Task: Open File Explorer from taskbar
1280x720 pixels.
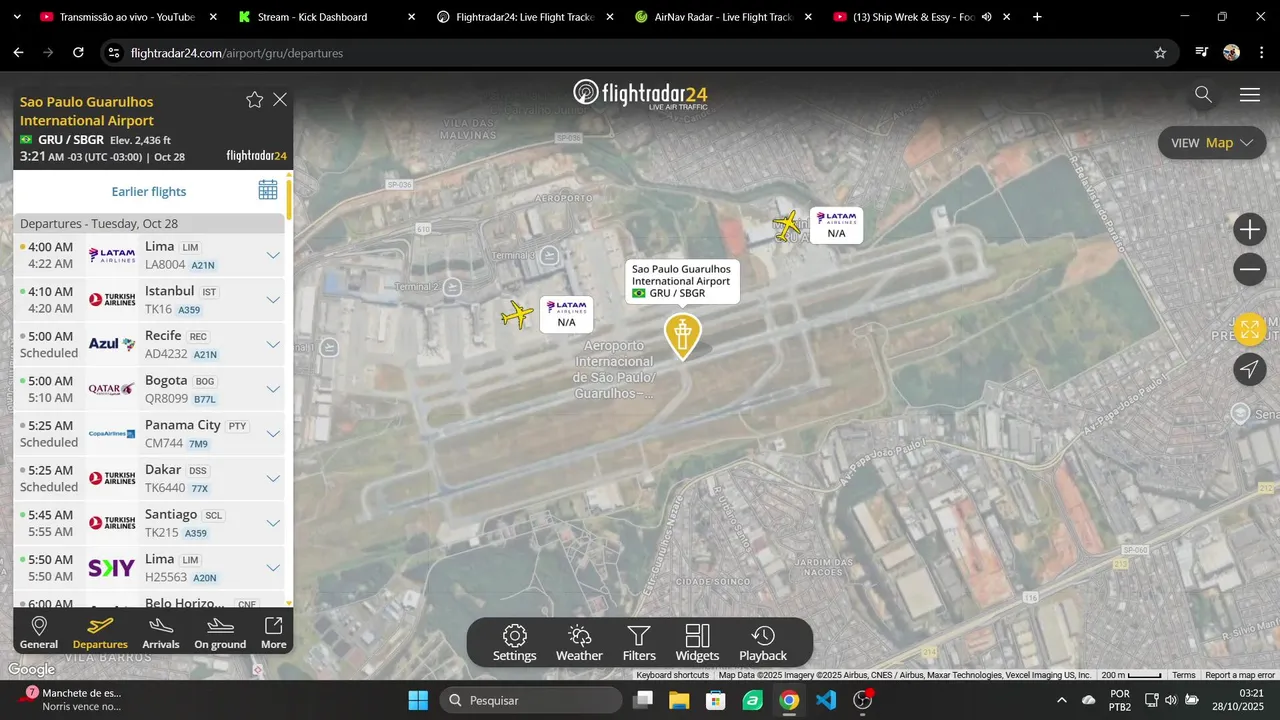Action: click(x=679, y=700)
